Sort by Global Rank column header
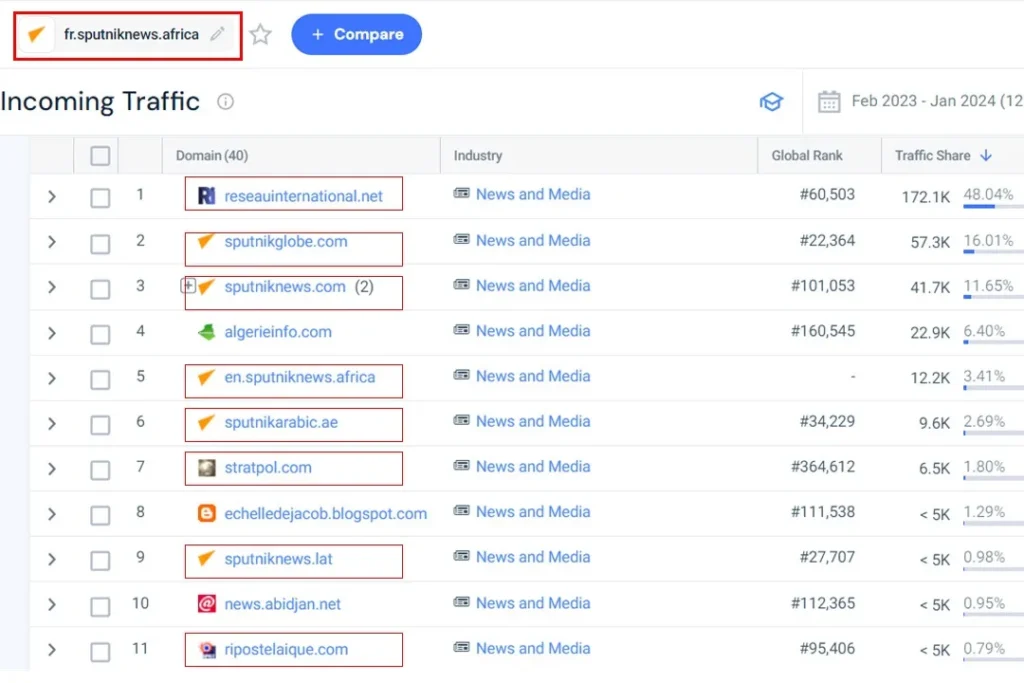Viewport: 1024px width, 683px height. click(x=807, y=155)
